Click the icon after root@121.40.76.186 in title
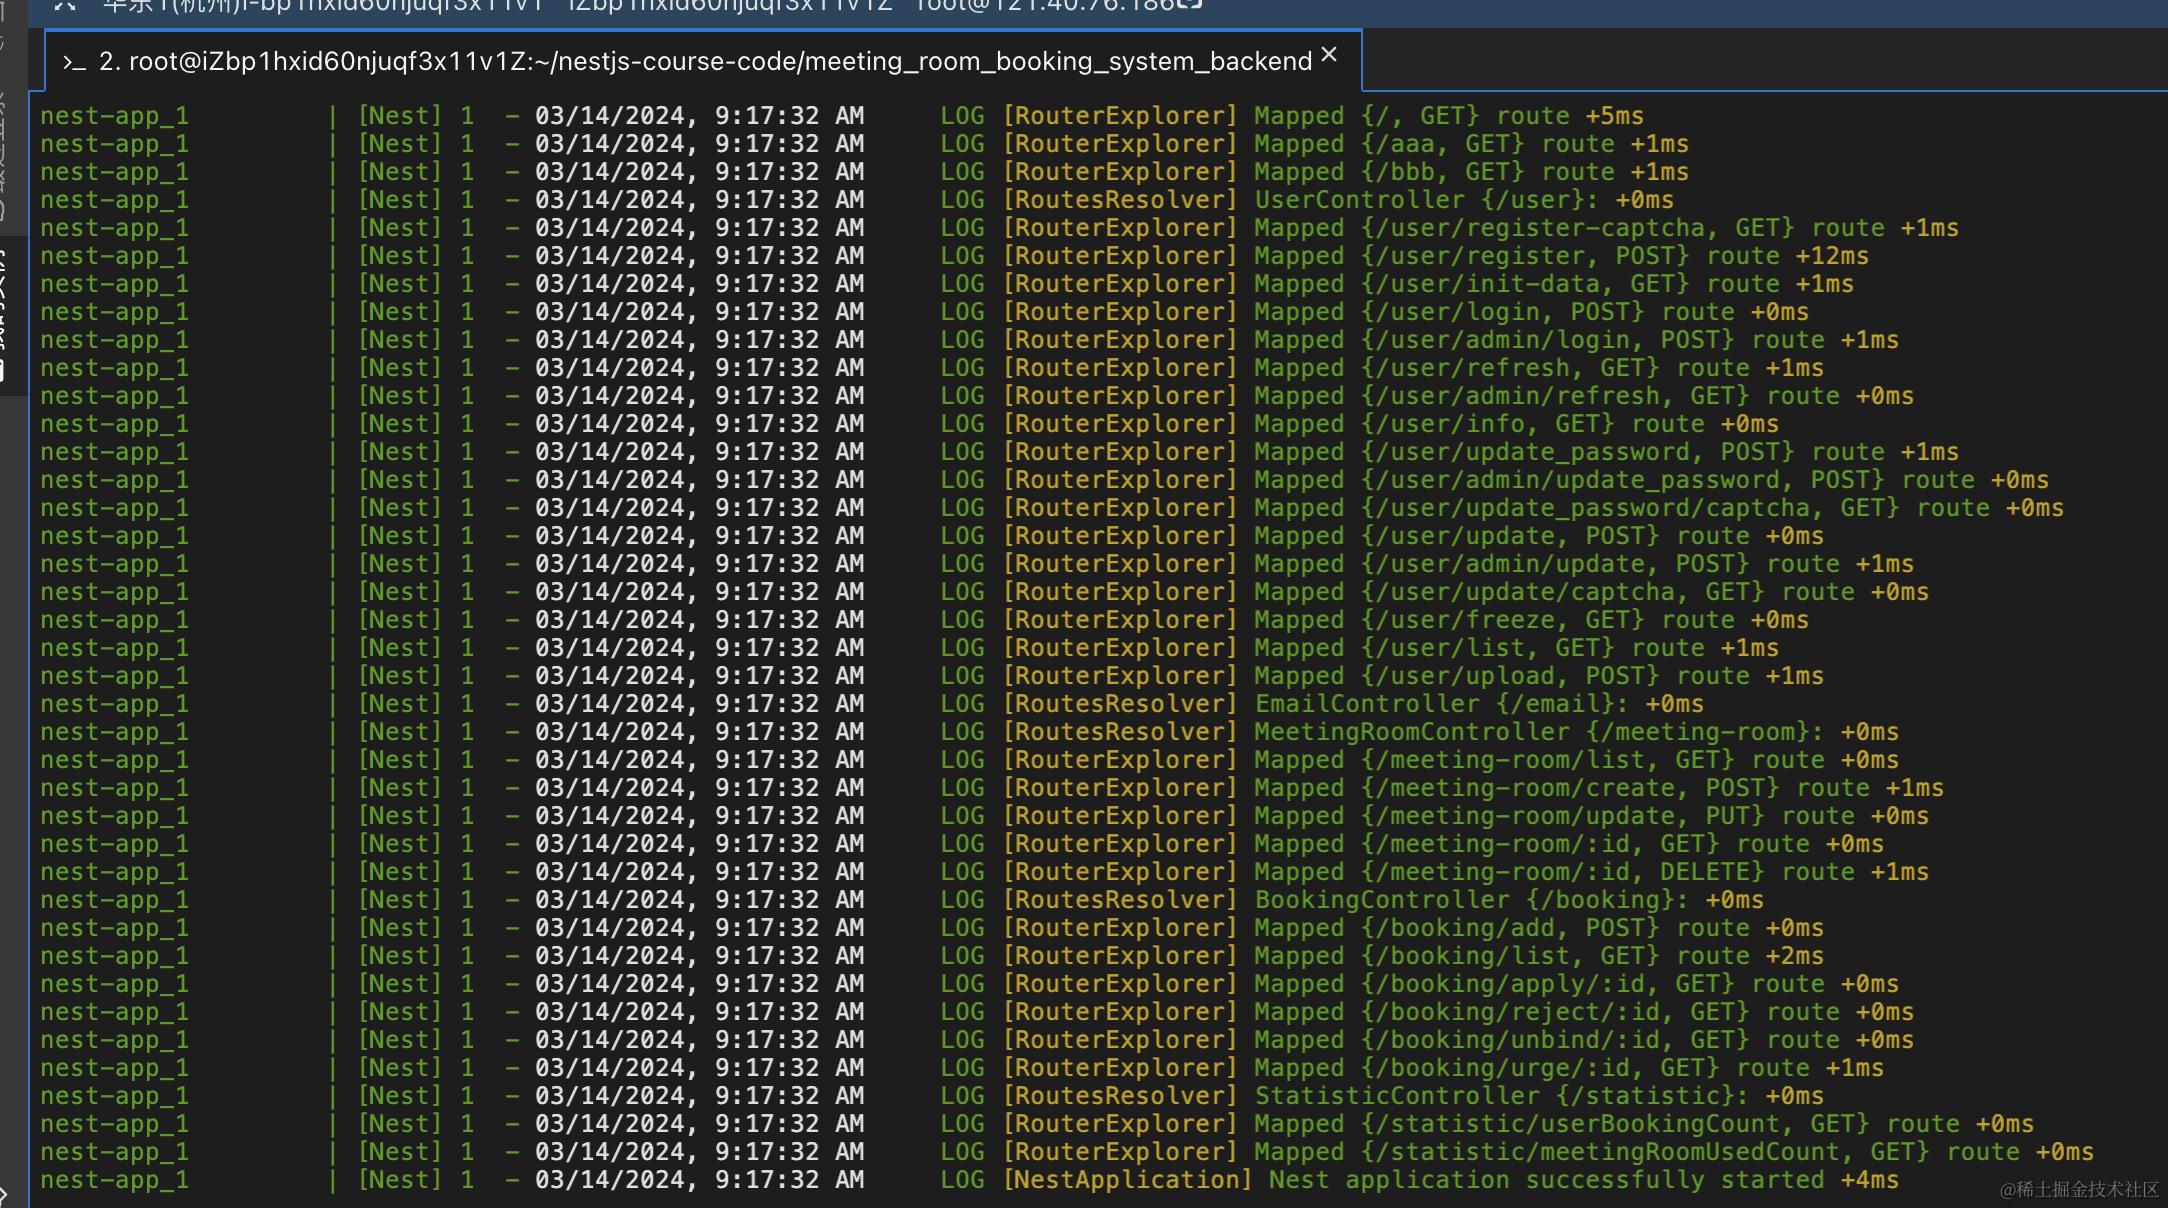Image resolution: width=2168 pixels, height=1208 pixels. tap(1189, 4)
